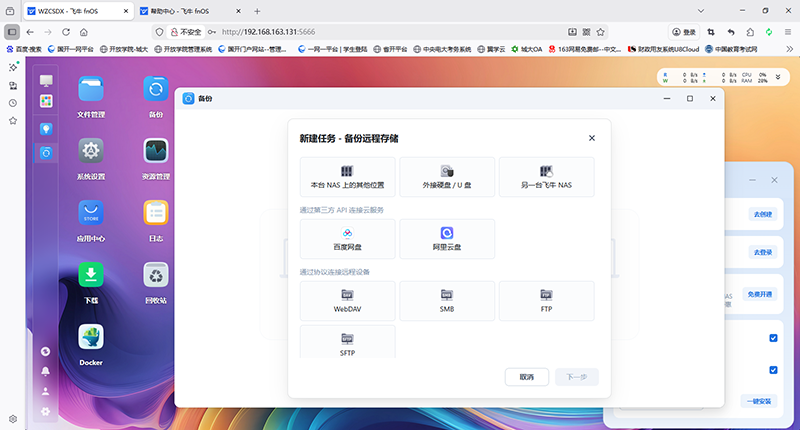The width and height of the screenshot is (800, 430).
Task: Click globe icon in fnOS dock
Action: pos(45,351)
